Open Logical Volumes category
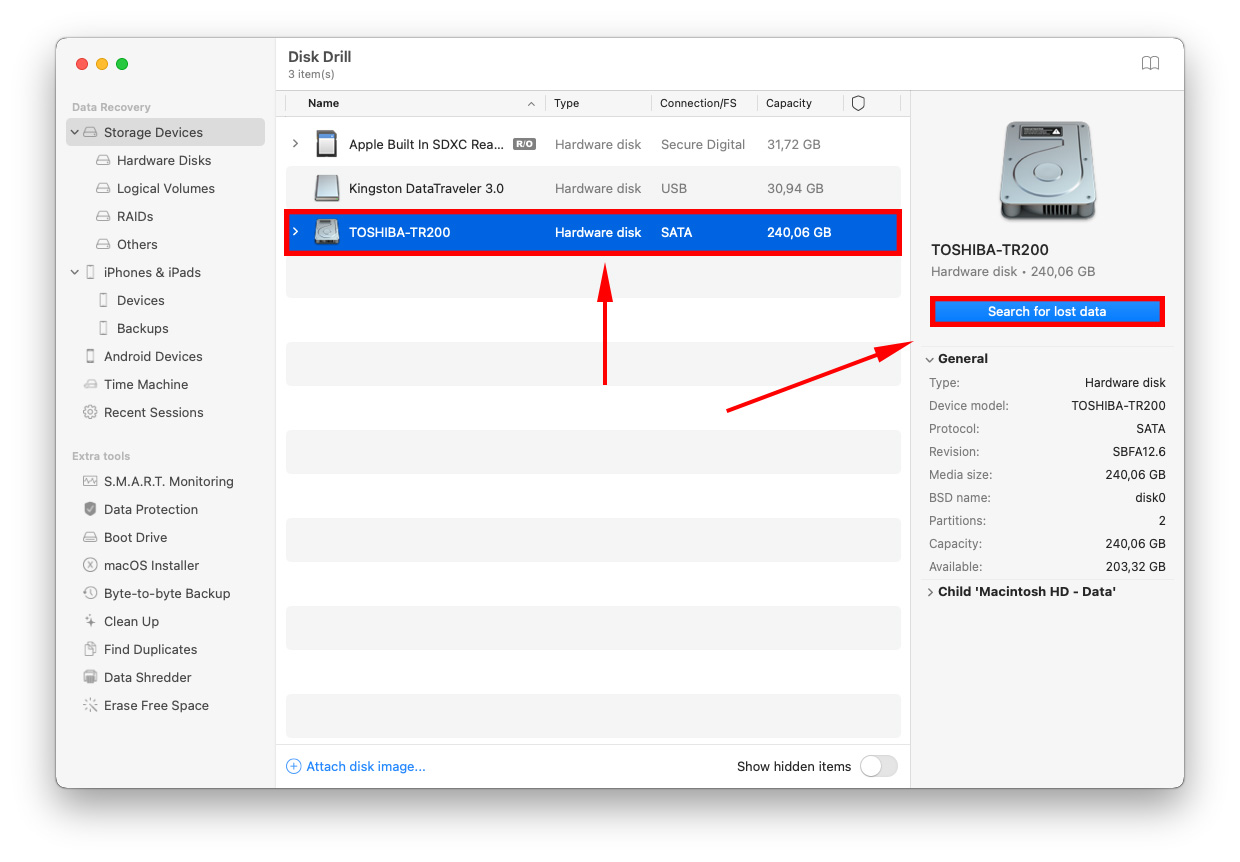This screenshot has height=862, width=1240. [x=166, y=188]
